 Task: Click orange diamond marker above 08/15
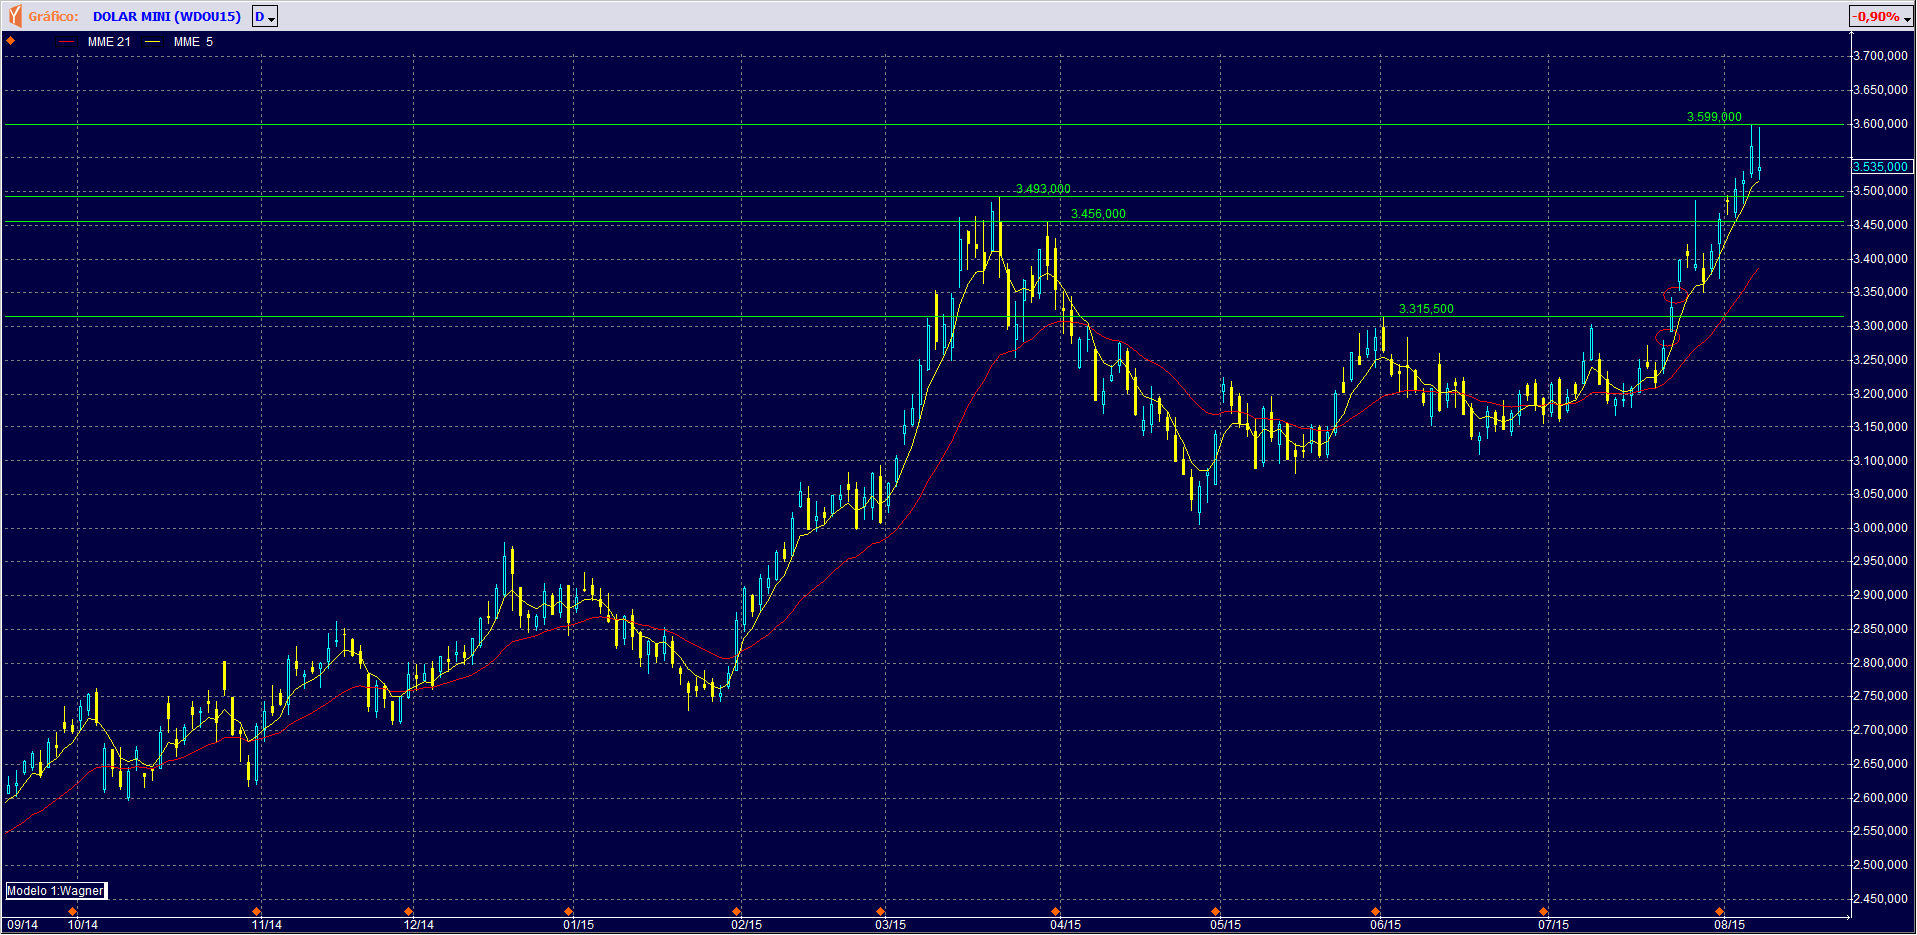[1719, 911]
